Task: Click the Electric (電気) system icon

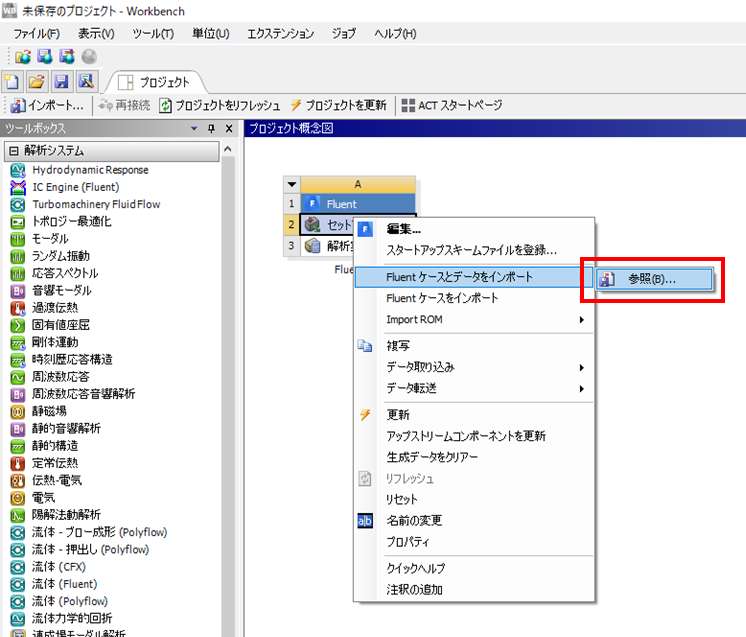Action: 18,498
